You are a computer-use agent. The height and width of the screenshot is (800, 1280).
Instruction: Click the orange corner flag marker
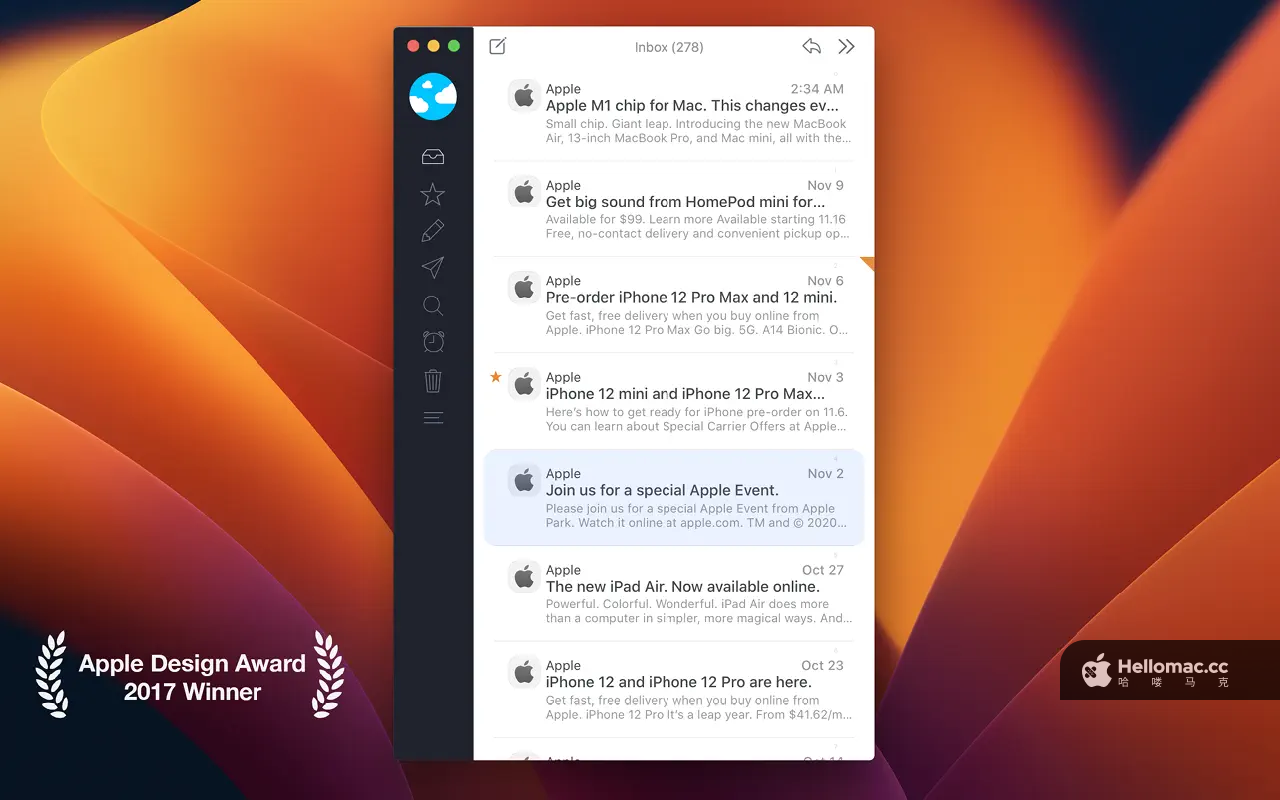869,263
